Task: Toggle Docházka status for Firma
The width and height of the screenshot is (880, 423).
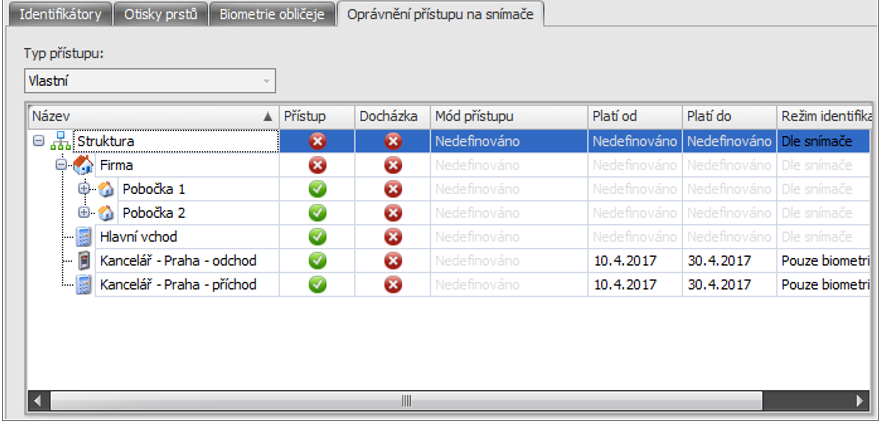Action: 393,165
